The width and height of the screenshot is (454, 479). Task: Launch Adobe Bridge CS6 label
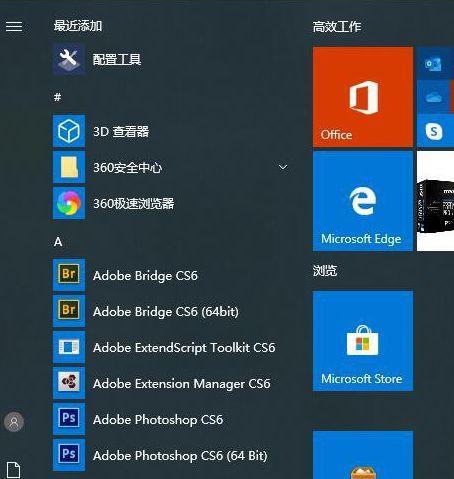click(x=145, y=276)
